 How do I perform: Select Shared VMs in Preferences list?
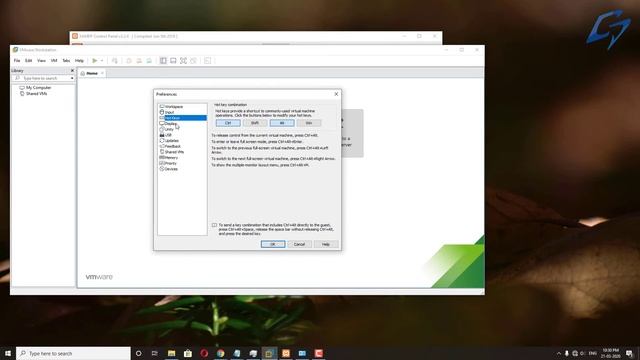tap(174, 152)
